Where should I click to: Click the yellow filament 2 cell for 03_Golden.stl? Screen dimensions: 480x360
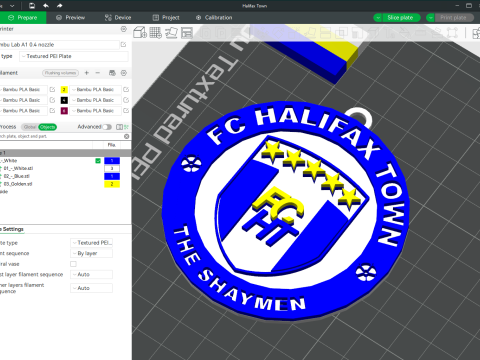pyautogui.click(x=112, y=184)
